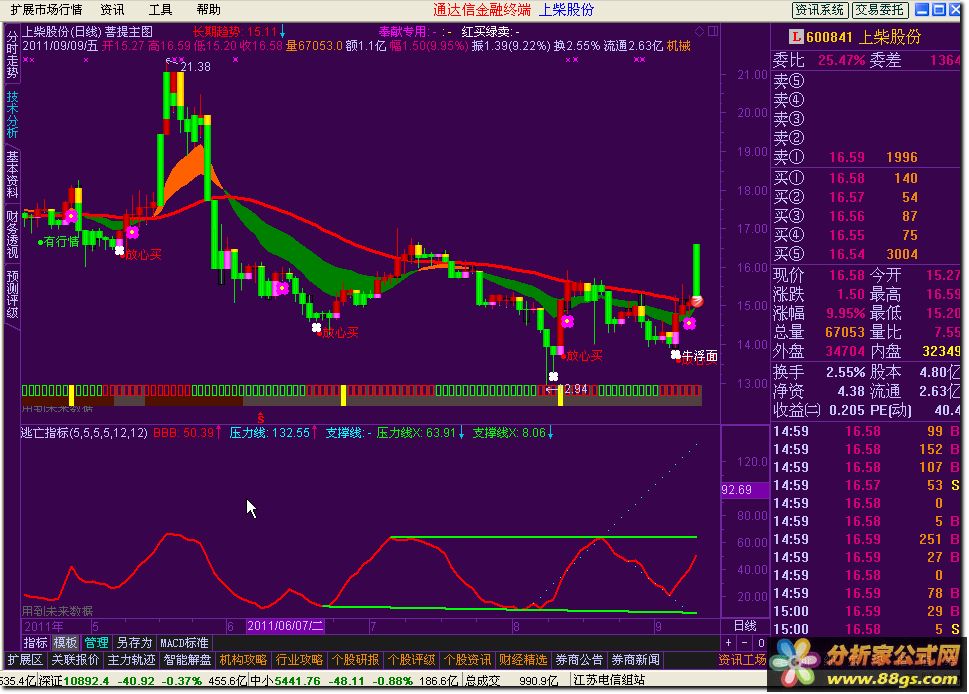The height and width of the screenshot is (694, 969).
Task: Click the 上柴股份(日线) 菩提主图 chart title
Action: tap(87, 32)
